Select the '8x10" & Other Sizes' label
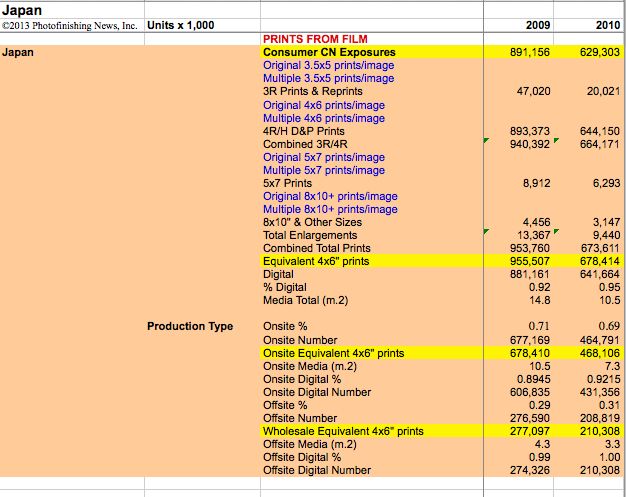The image size is (626, 497). [313, 222]
